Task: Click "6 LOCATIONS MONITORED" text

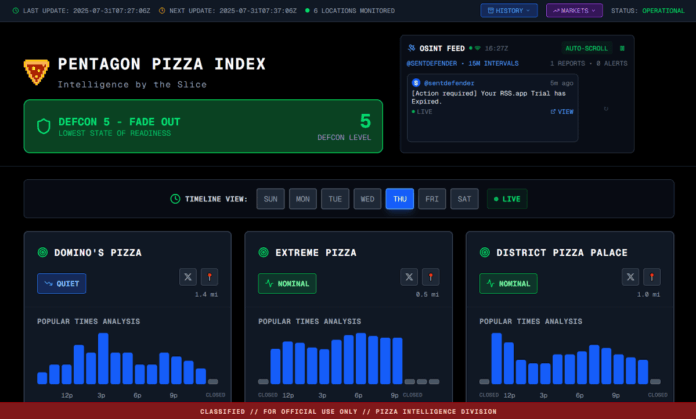Action: click(354, 10)
